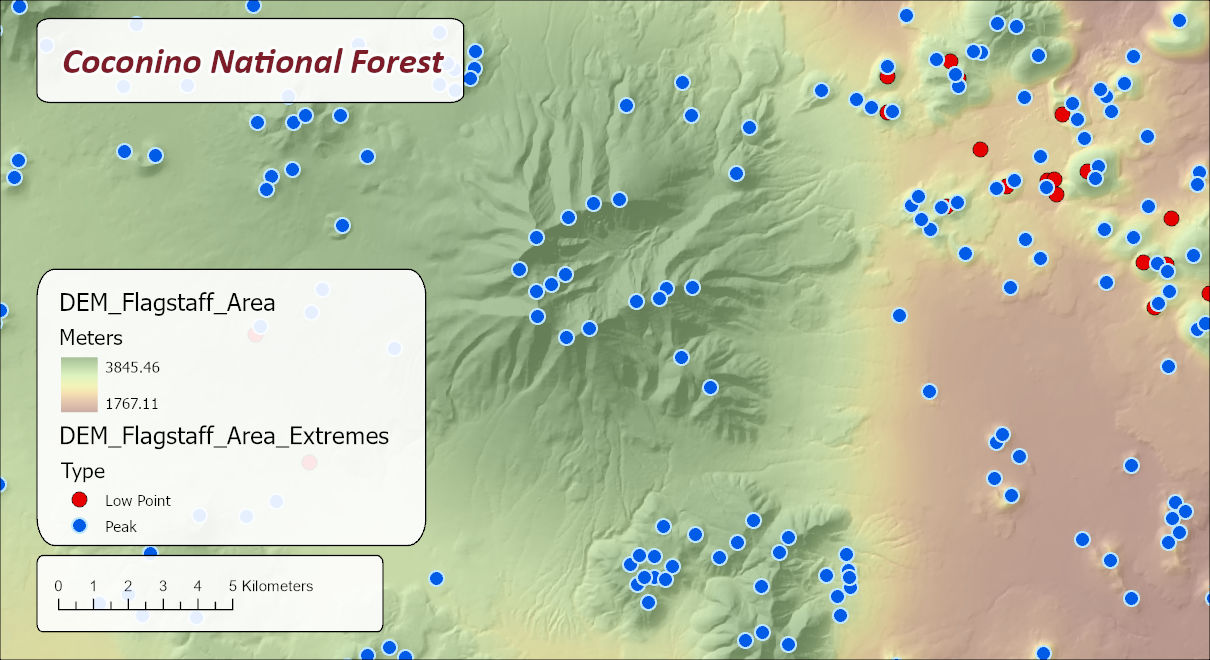
Task: Select the DEM_Flagstaff_Area legend heading
Action: [167, 301]
